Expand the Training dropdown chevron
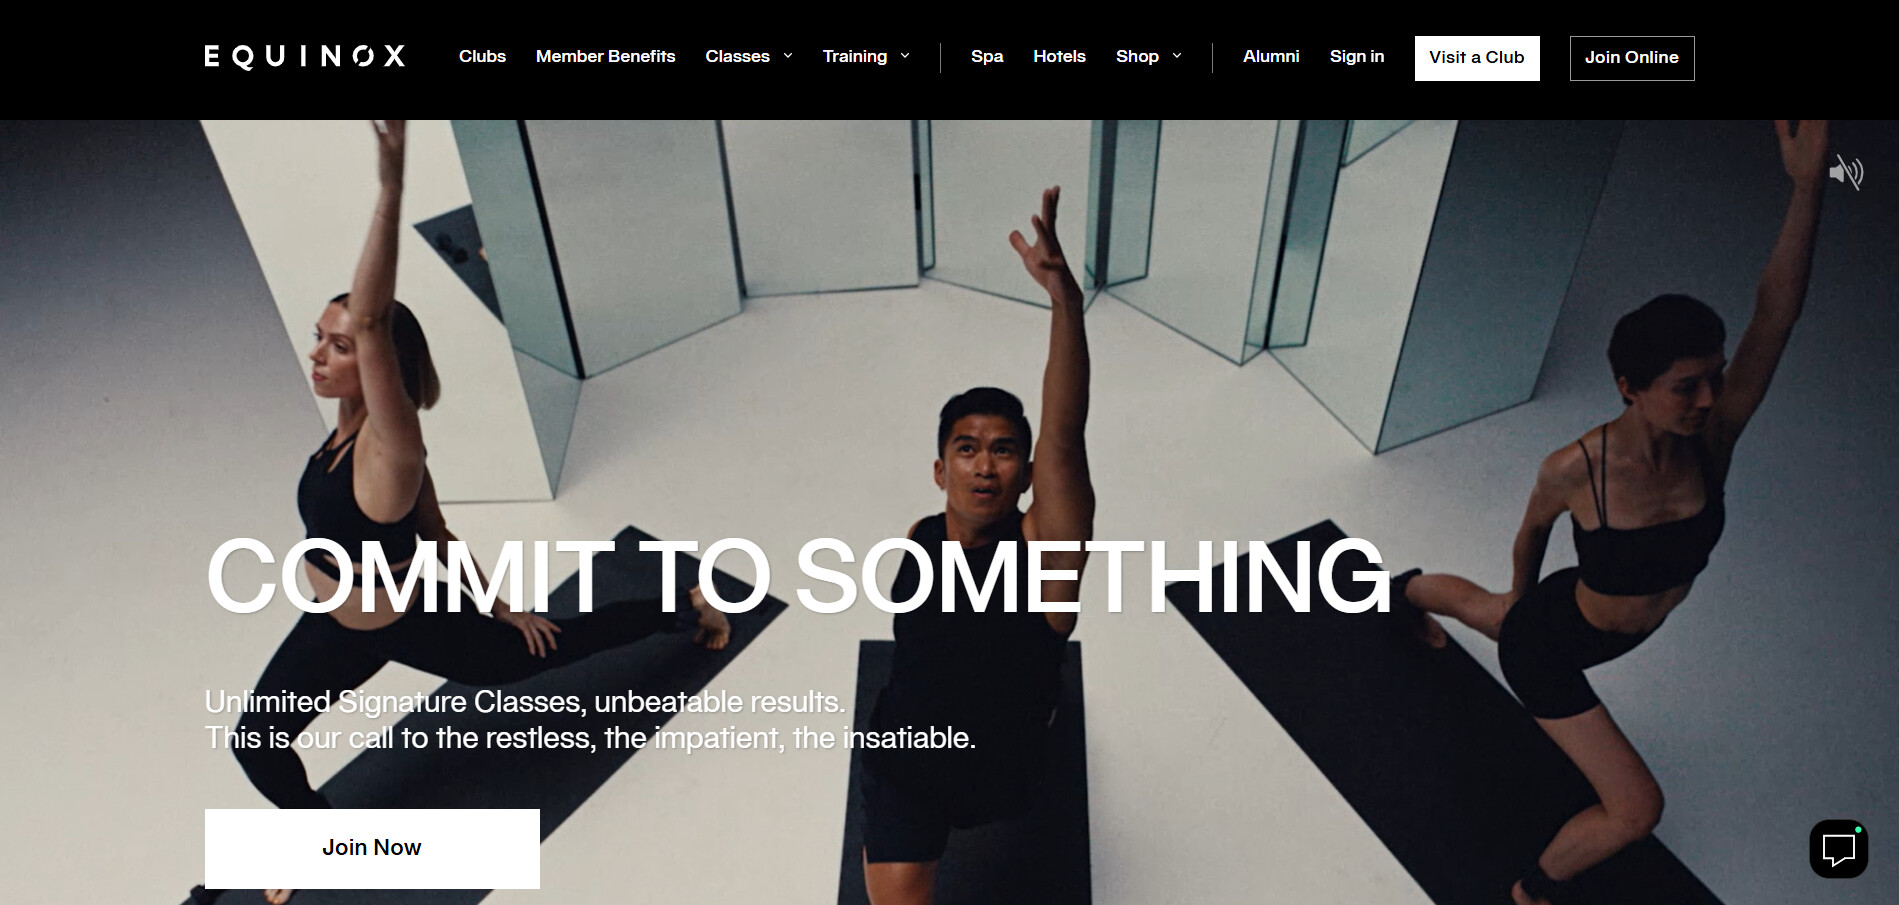Viewport: 1899px width, 905px height. pyautogui.click(x=905, y=56)
